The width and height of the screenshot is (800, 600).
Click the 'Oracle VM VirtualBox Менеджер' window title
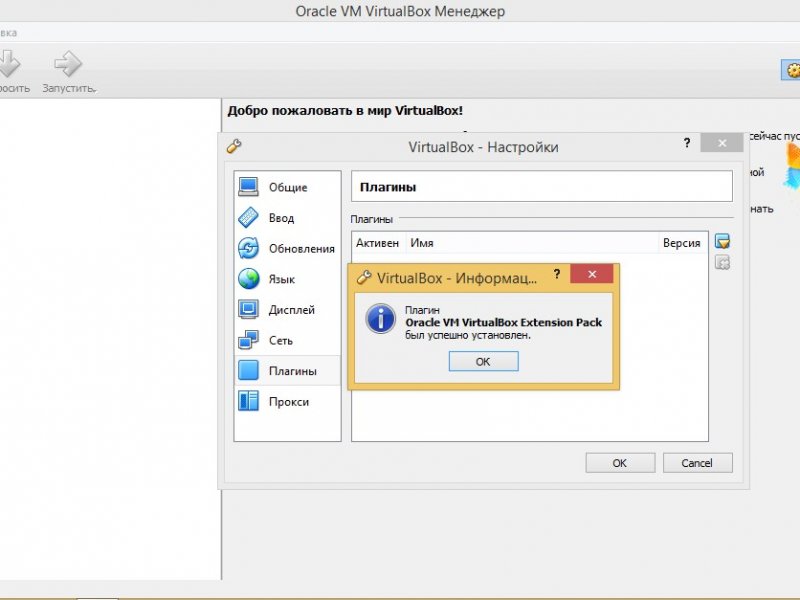tap(400, 11)
